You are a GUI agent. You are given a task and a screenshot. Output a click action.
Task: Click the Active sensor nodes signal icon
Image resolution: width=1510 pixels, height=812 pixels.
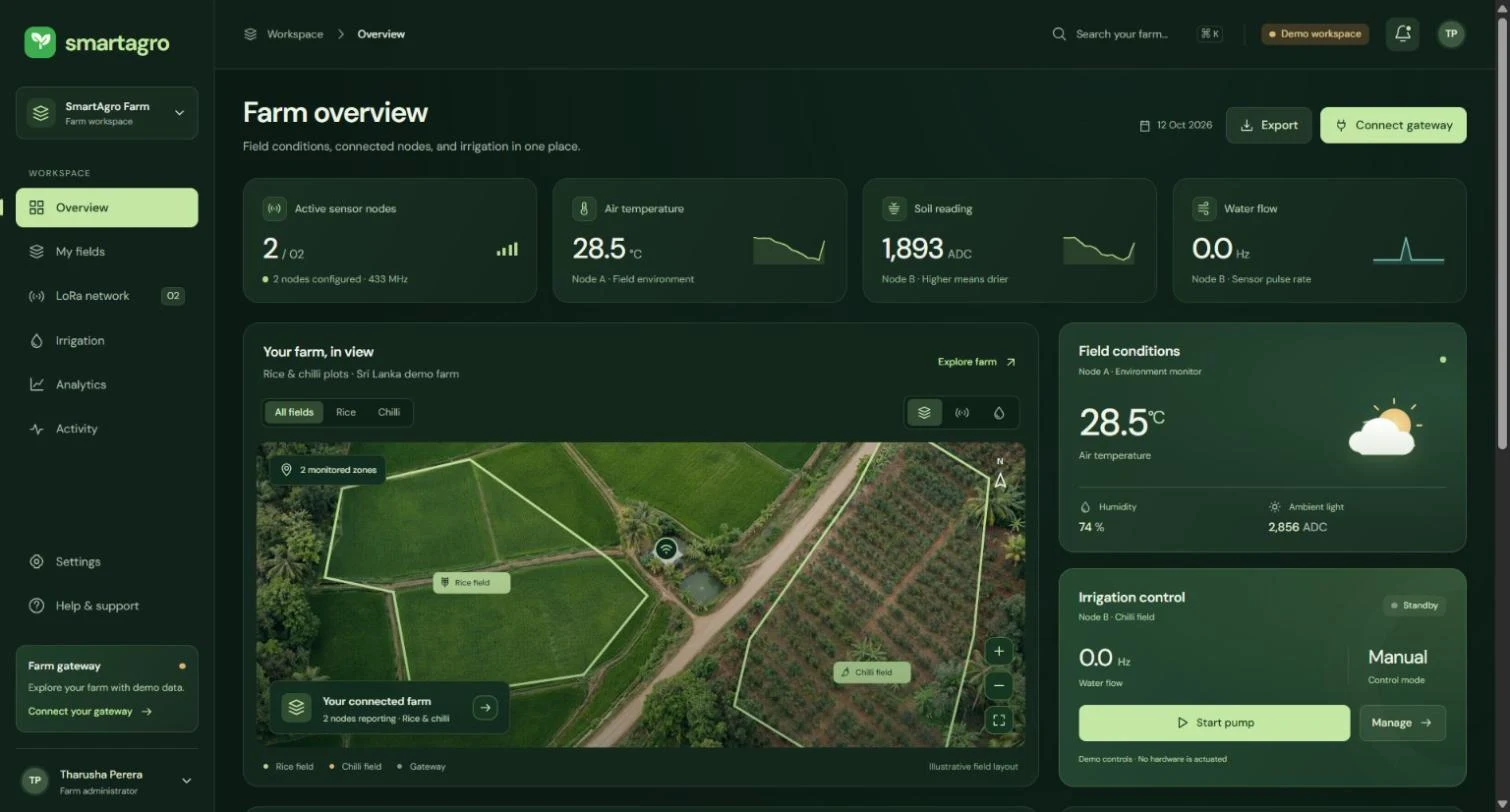tap(274, 209)
